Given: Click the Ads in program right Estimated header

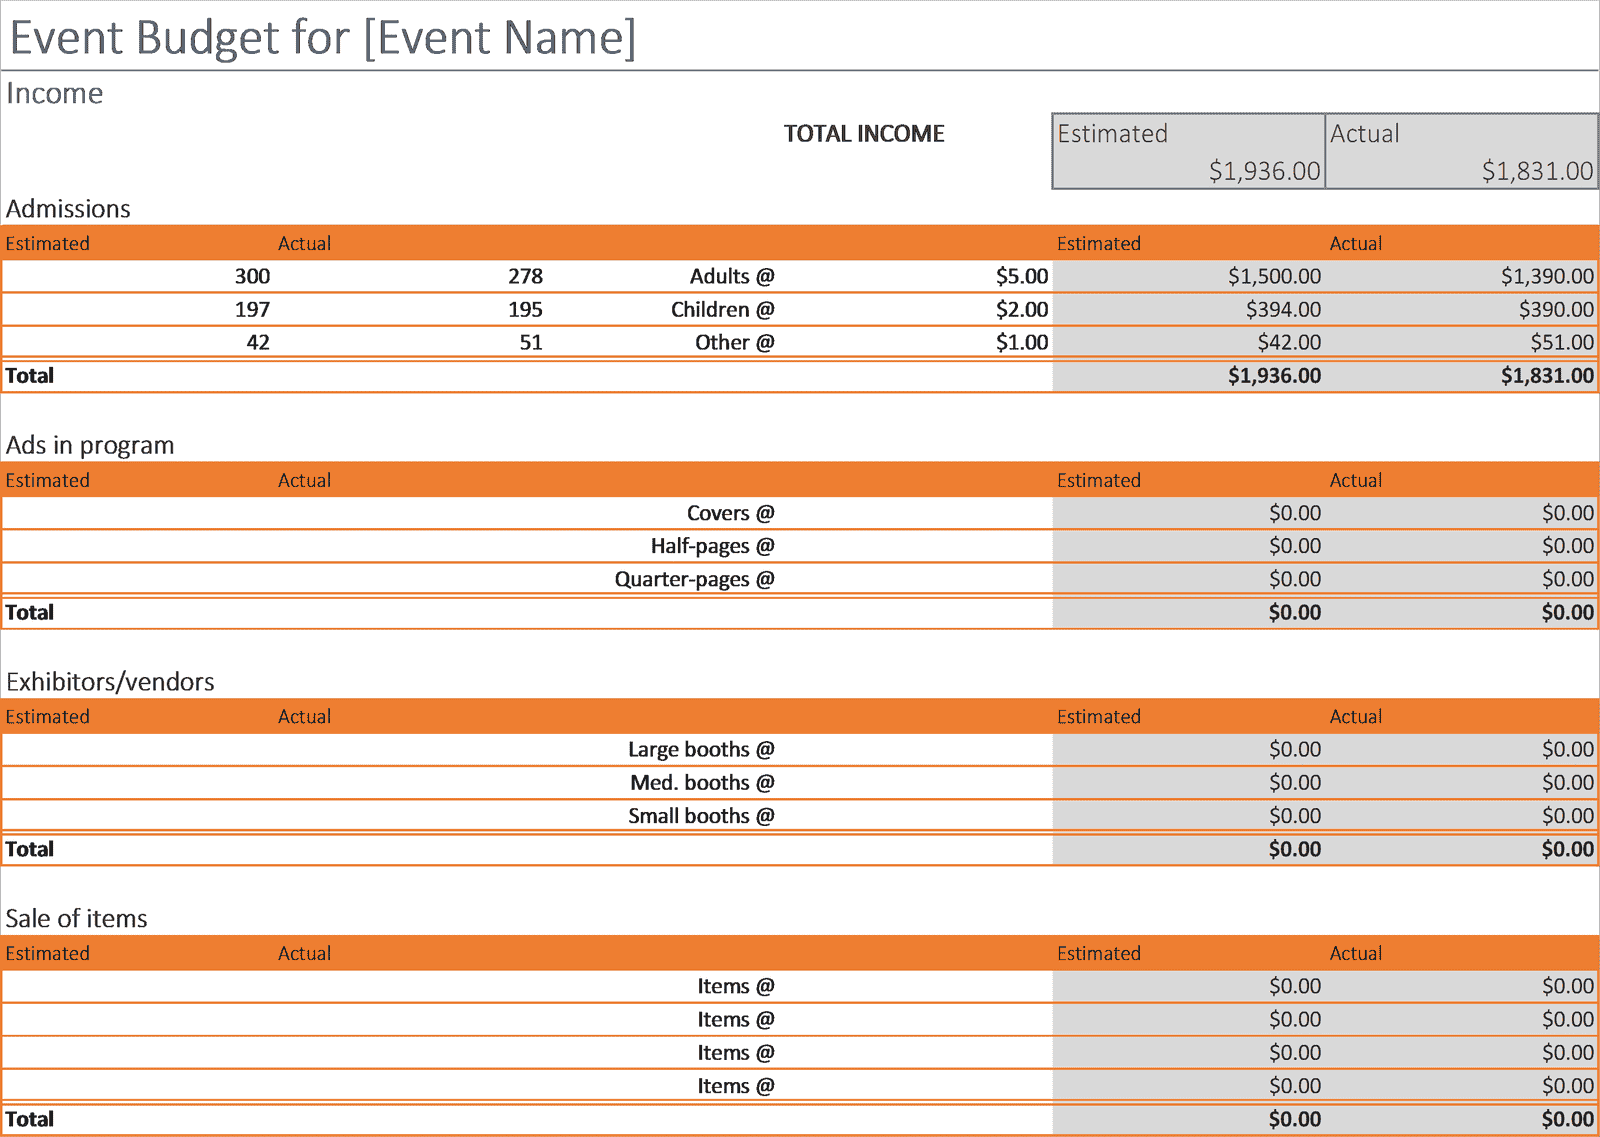Looking at the screenshot, I should [1099, 481].
